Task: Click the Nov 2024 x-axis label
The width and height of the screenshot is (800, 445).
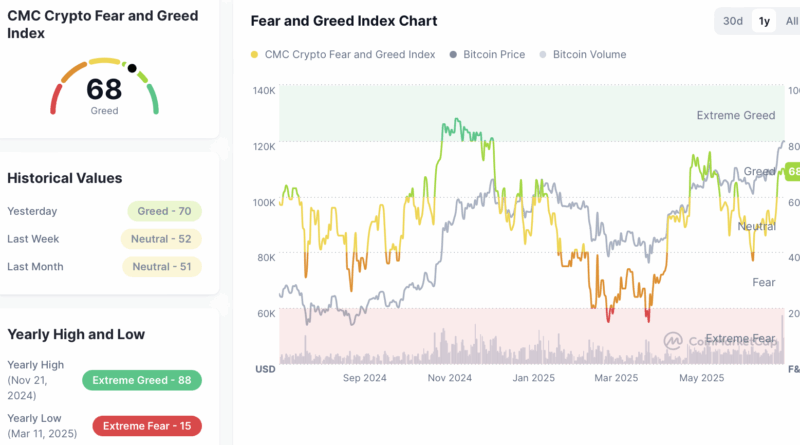Action: (449, 378)
